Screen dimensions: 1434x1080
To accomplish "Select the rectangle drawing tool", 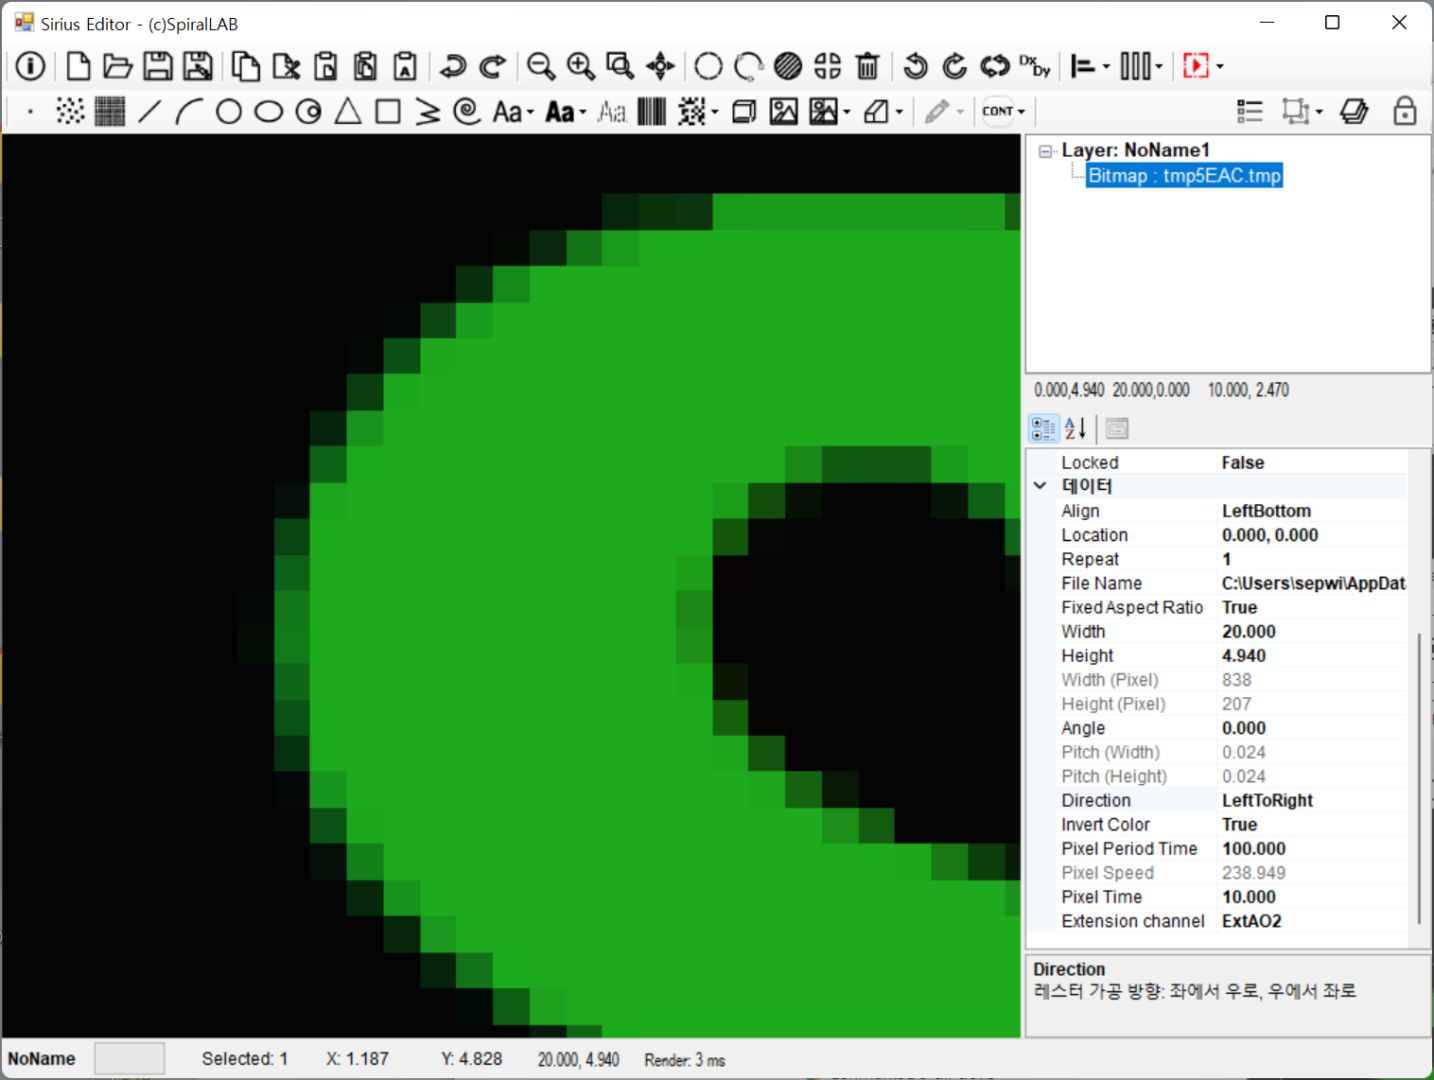I will click(x=388, y=111).
